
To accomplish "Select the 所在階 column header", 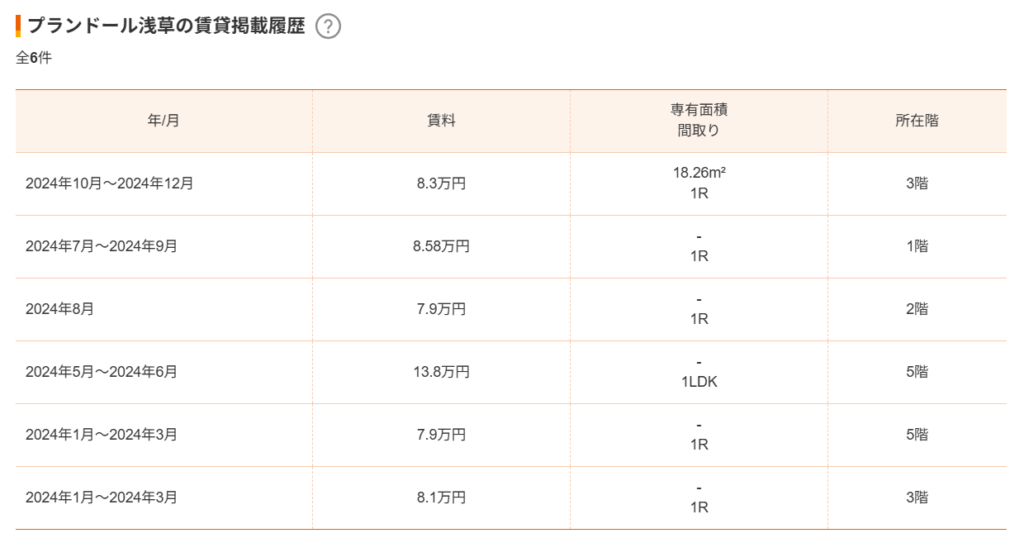I will (917, 121).
